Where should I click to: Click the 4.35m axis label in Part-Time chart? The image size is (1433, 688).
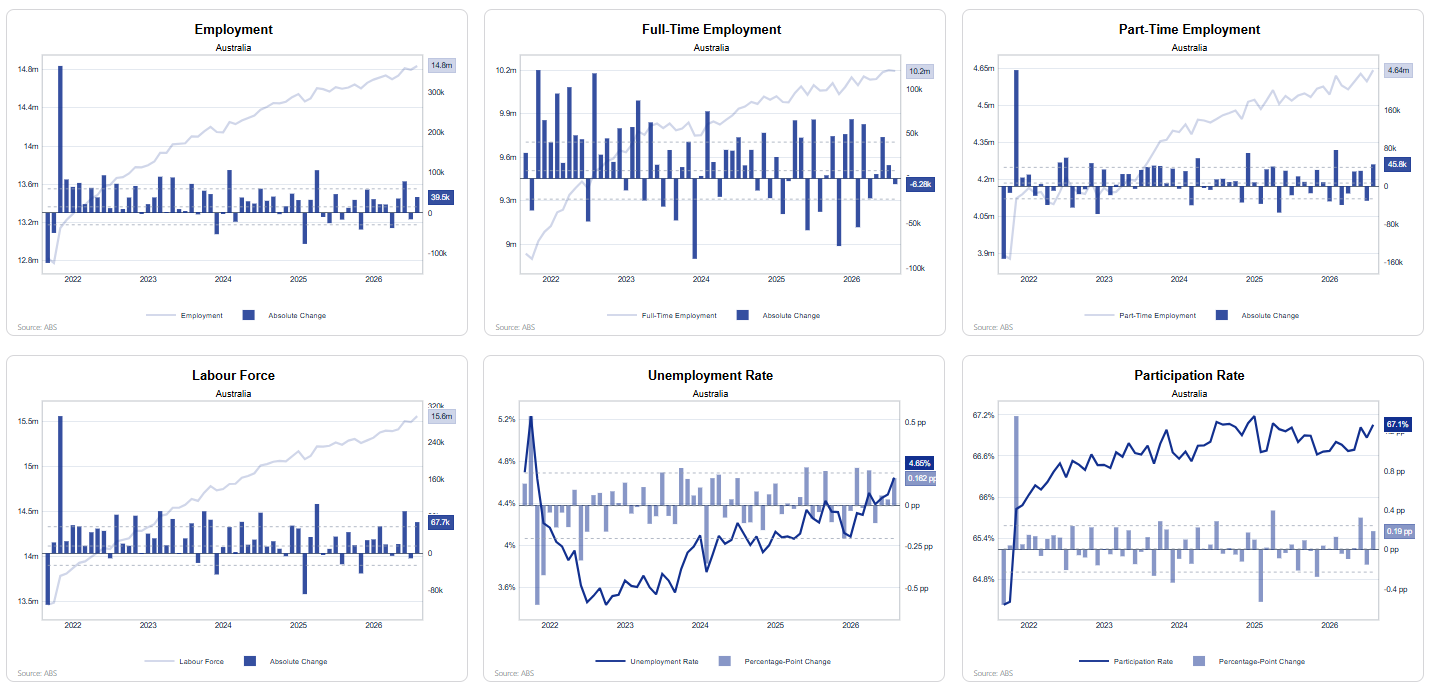pos(984,143)
